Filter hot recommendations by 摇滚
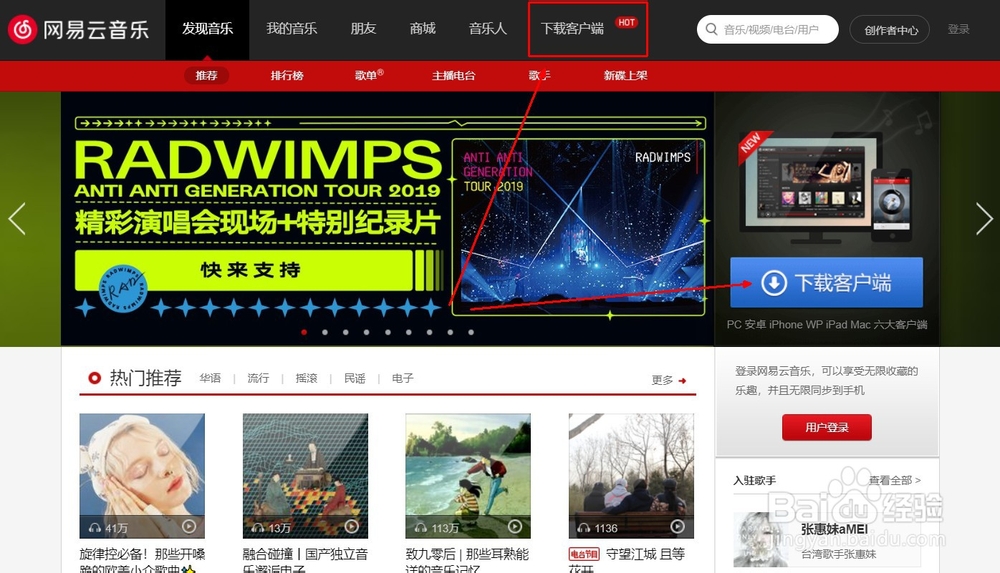 306,378
